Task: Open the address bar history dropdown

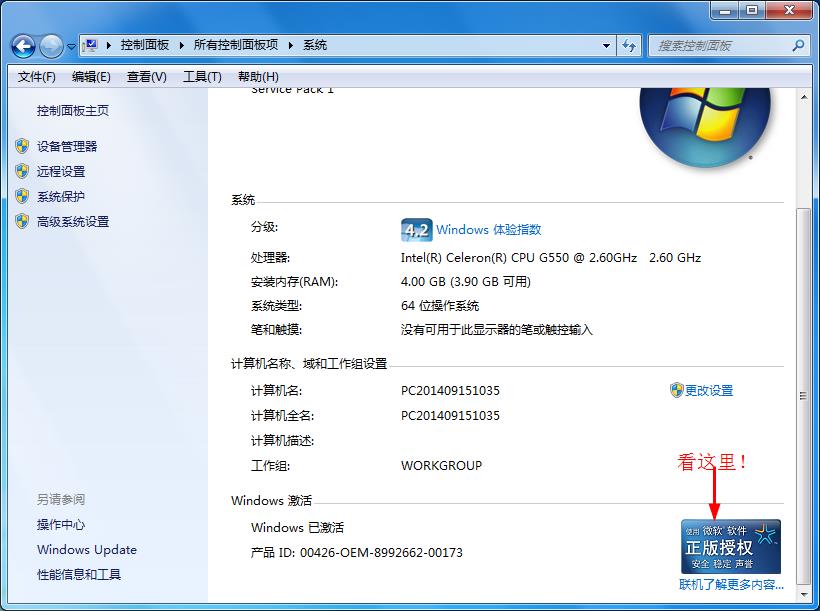Action: (x=606, y=45)
